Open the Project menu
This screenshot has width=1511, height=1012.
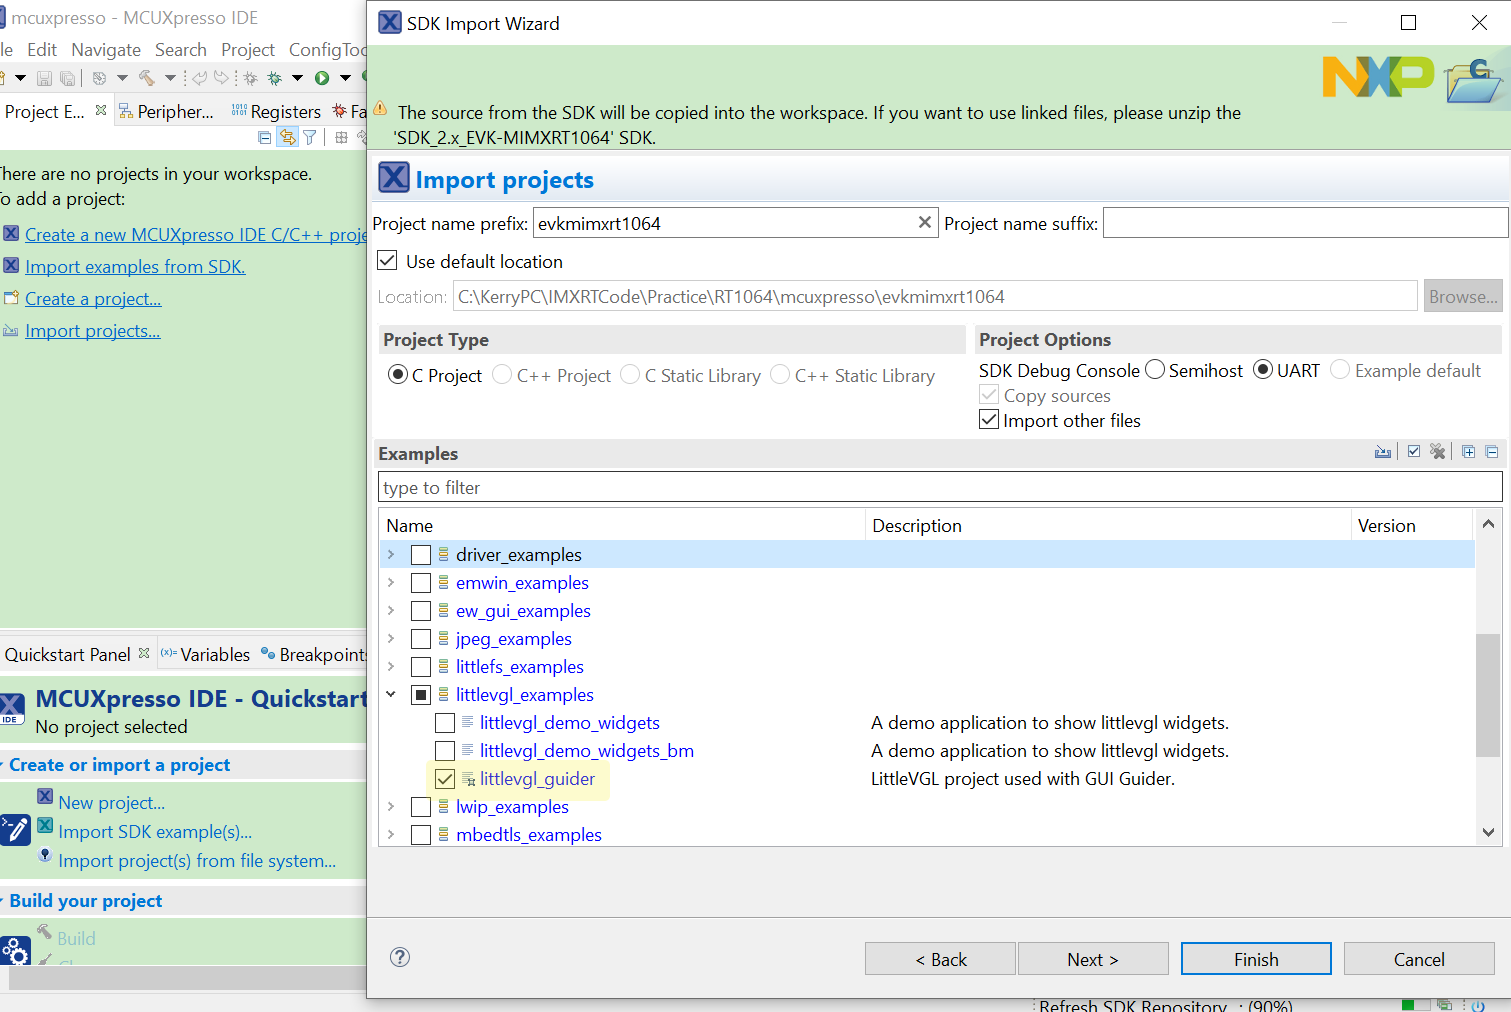coord(247,49)
